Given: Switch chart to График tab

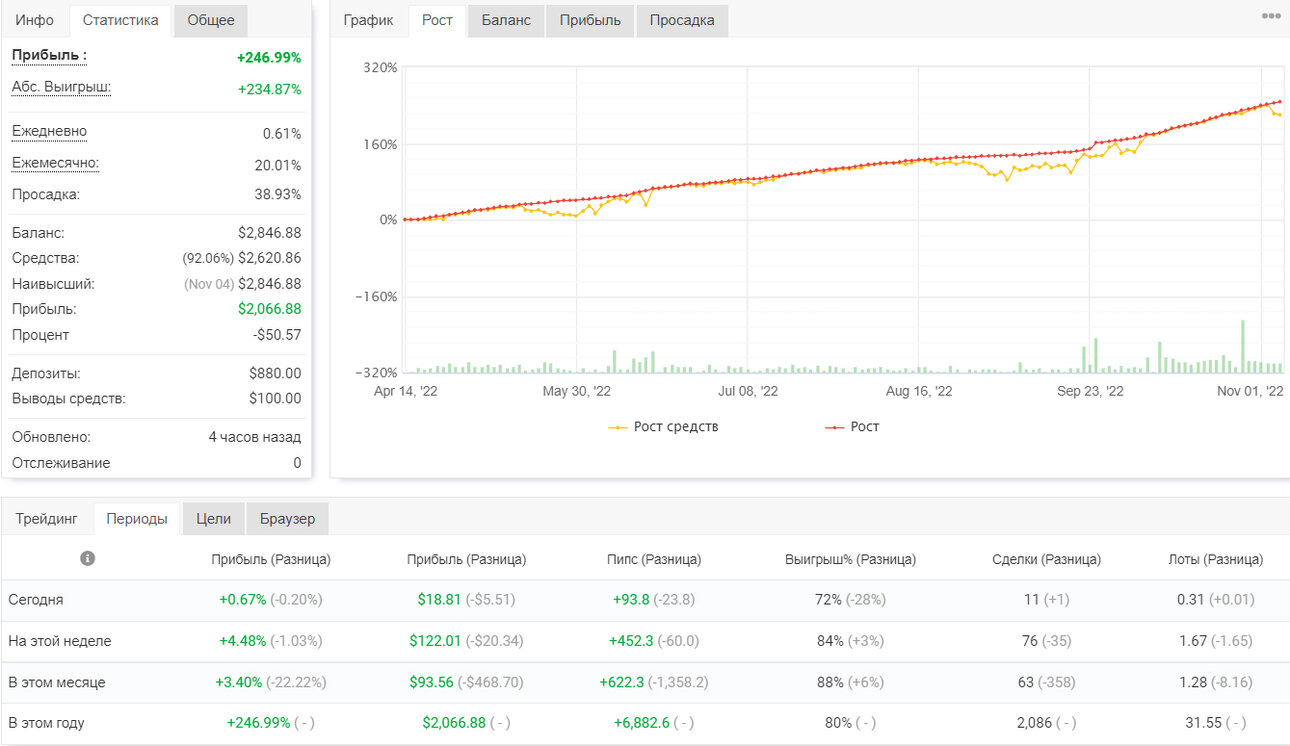Looking at the screenshot, I should coord(368,20).
